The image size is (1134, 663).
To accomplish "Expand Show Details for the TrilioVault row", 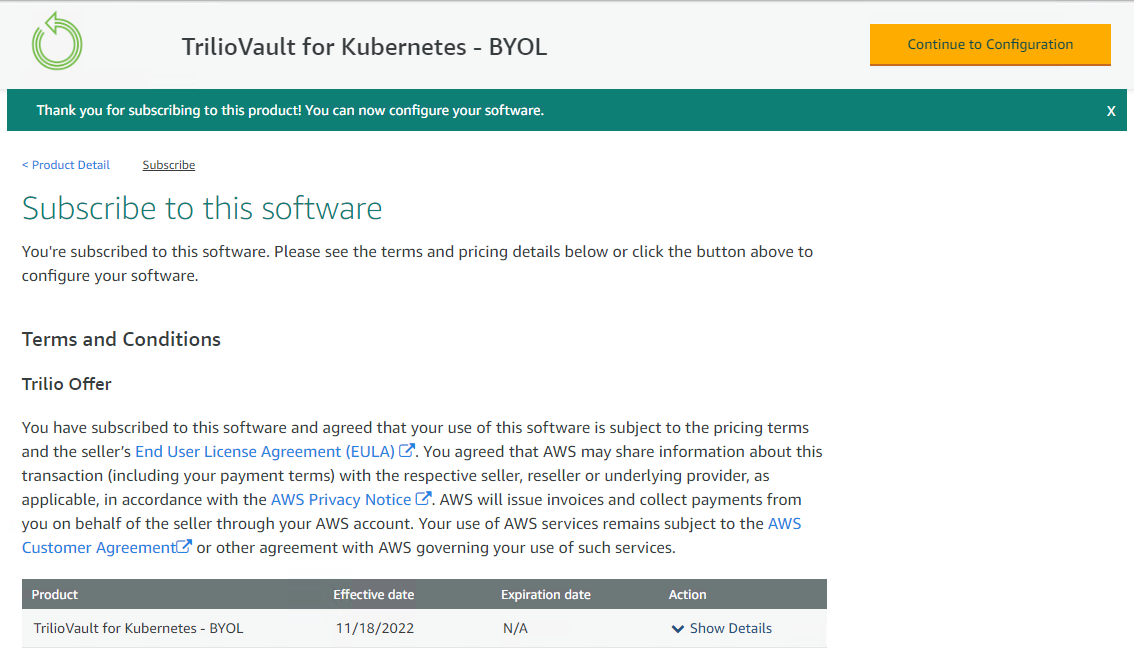I will (730, 629).
